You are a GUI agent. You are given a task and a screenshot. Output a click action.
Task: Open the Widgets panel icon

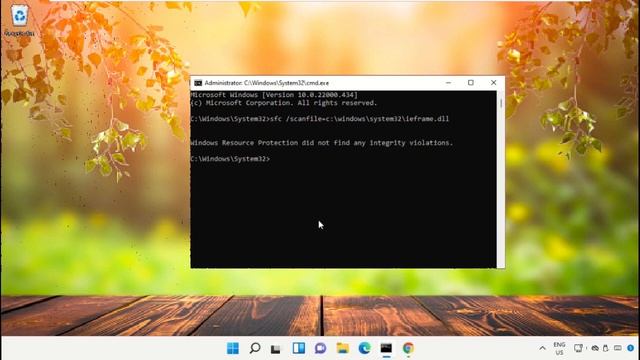point(299,348)
